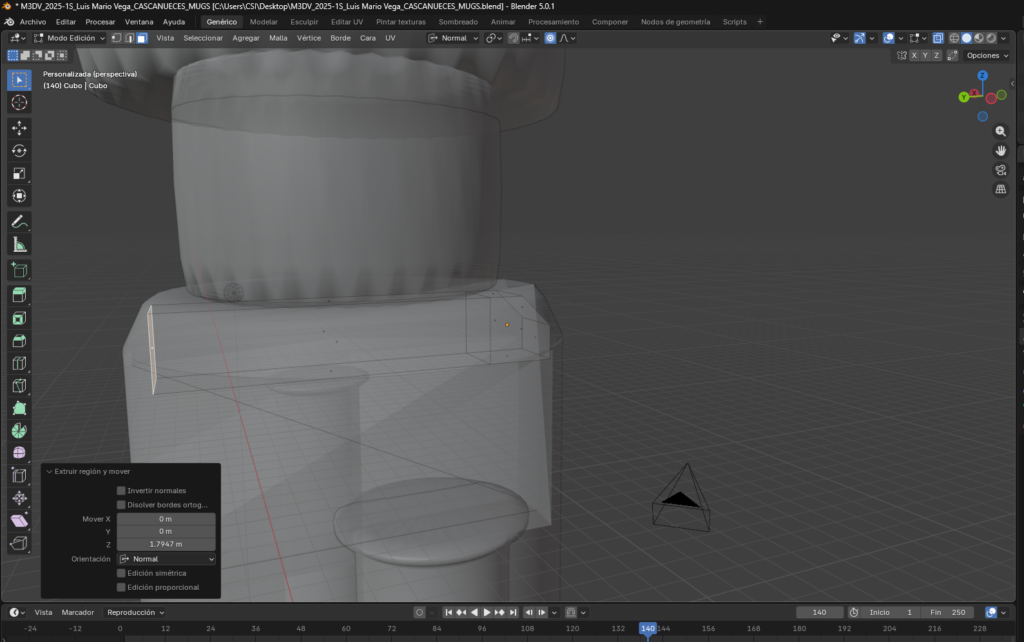Switch to rendered viewport shading
The width and height of the screenshot is (1024, 642).
991,38
